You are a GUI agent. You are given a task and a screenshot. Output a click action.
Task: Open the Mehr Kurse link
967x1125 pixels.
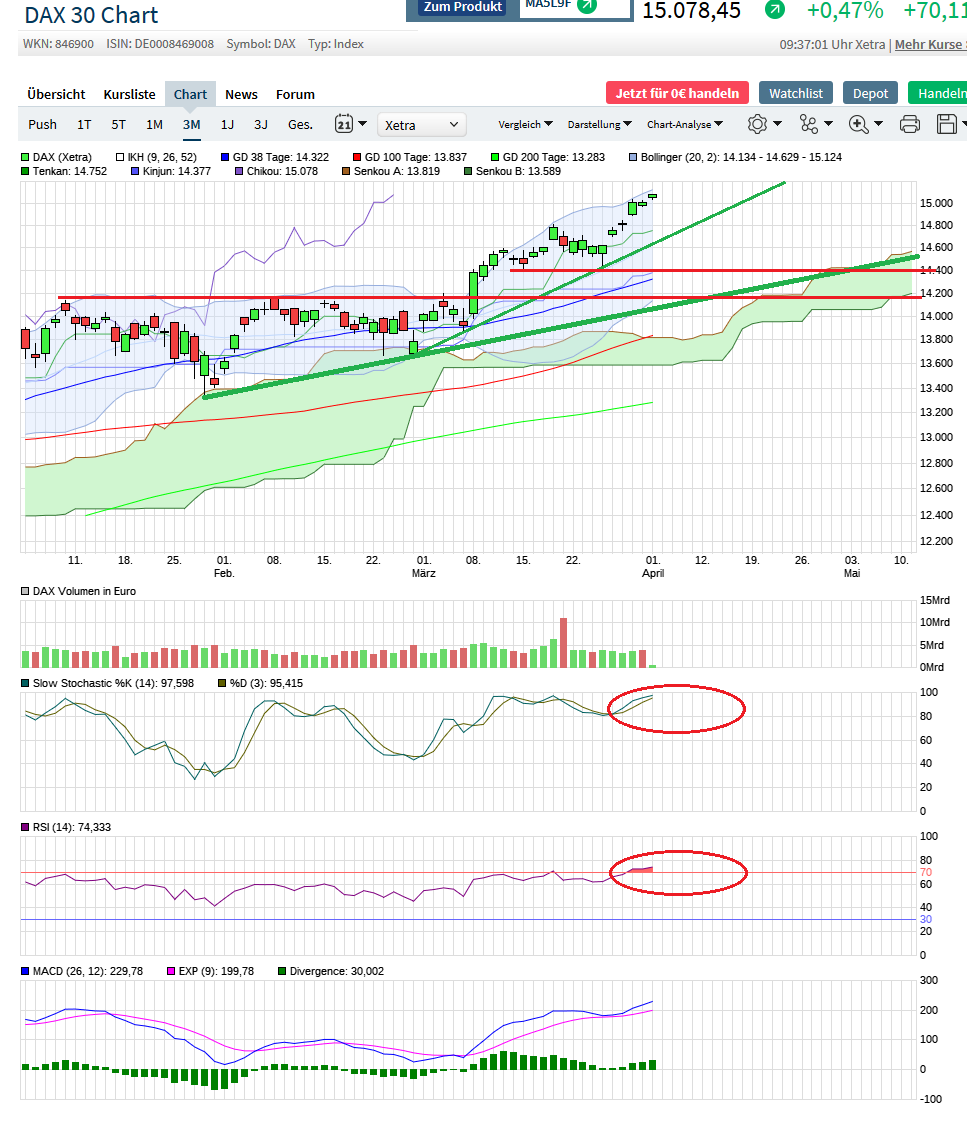pyautogui.click(x=930, y=44)
